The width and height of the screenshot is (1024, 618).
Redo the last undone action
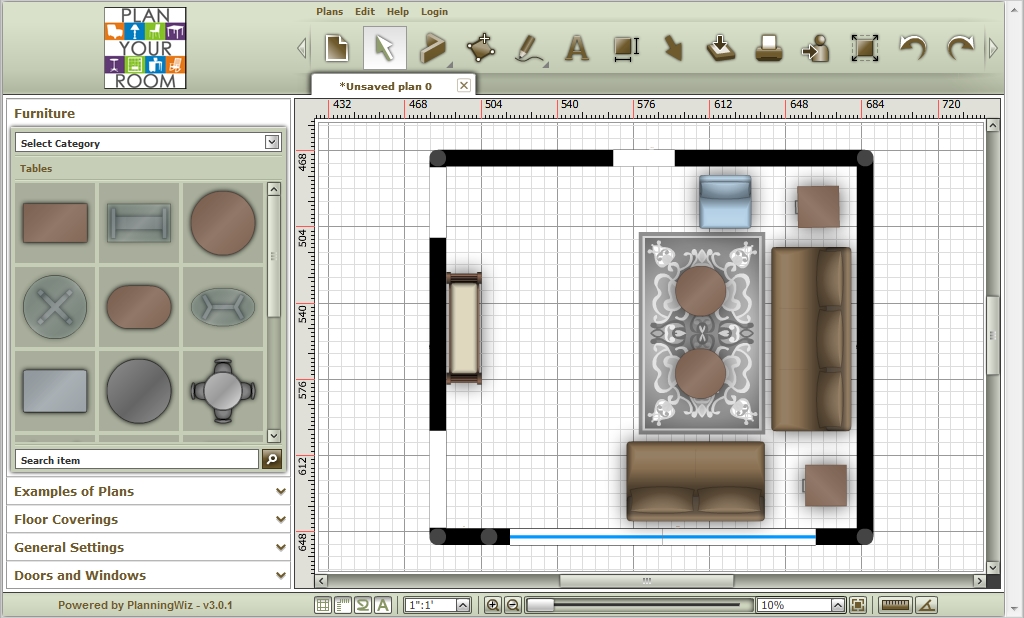(959, 47)
